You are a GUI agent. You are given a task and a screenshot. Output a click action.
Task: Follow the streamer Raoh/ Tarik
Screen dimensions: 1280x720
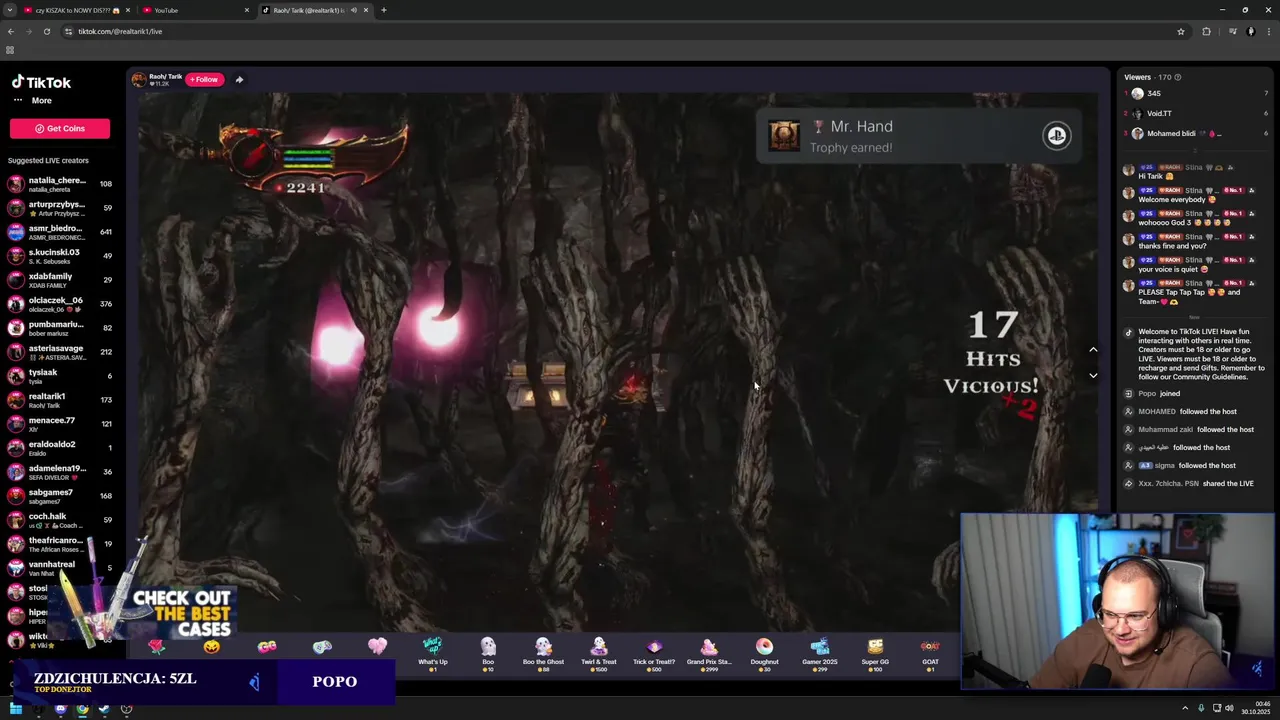pos(203,79)
